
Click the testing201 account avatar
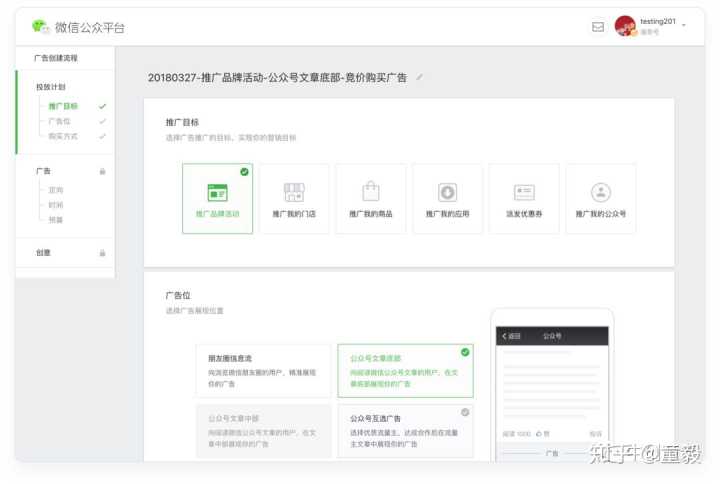625,26
